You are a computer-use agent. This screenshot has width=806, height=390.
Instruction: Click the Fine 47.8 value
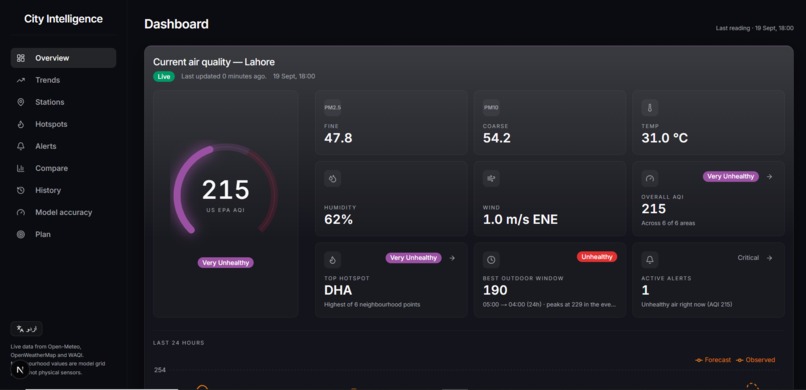[x=338, y=138]
